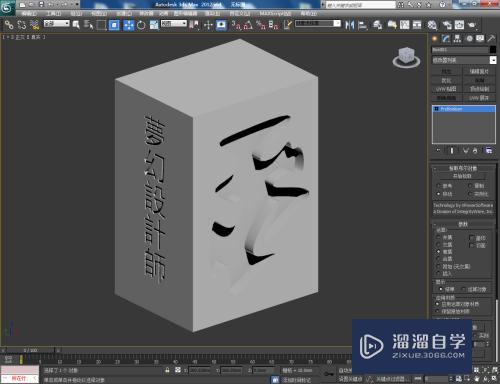Click the 开始拾取 button
Image resolution: width=500 pixels, height=384 pixels.
point(462,176)
